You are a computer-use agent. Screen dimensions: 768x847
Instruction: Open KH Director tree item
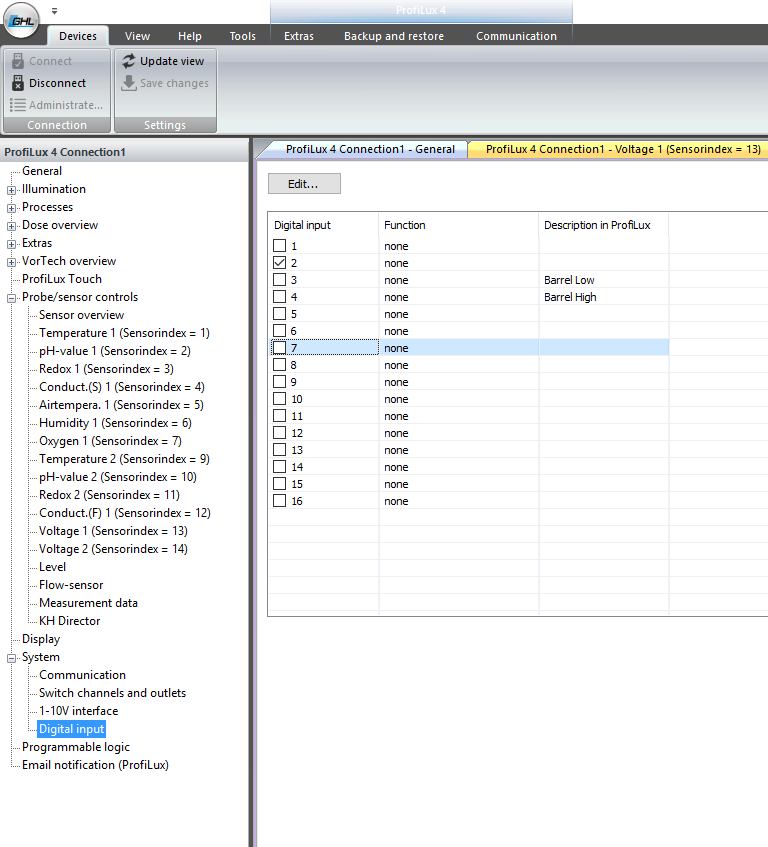(x=69, y=621)
